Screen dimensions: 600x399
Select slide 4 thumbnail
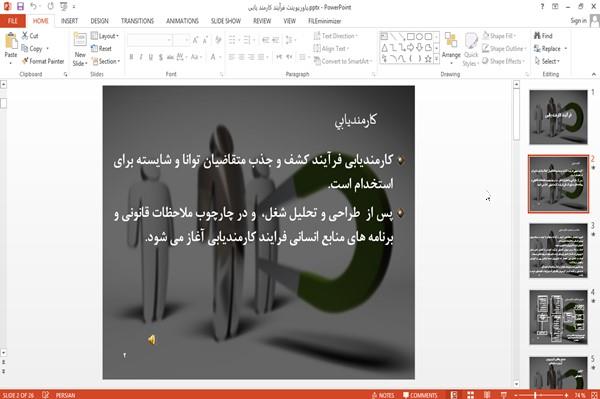pyautogui.click(x=558, y=317)
